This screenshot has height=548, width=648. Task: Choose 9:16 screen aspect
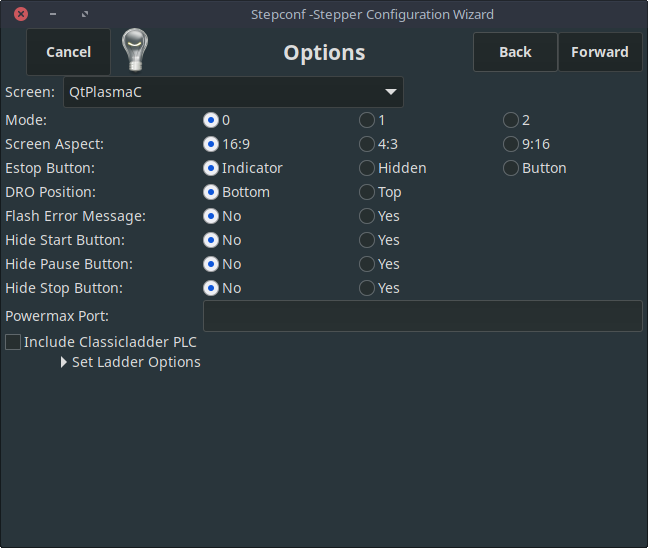click(x=512, y=144)
